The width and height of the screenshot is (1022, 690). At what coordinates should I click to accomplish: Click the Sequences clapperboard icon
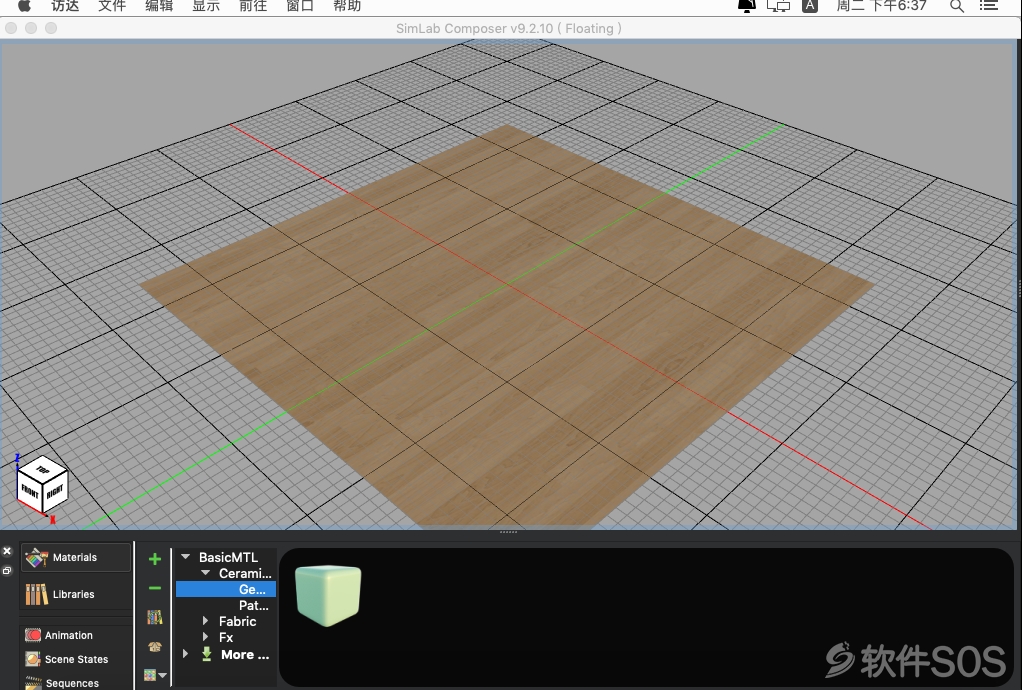point(33,682)
